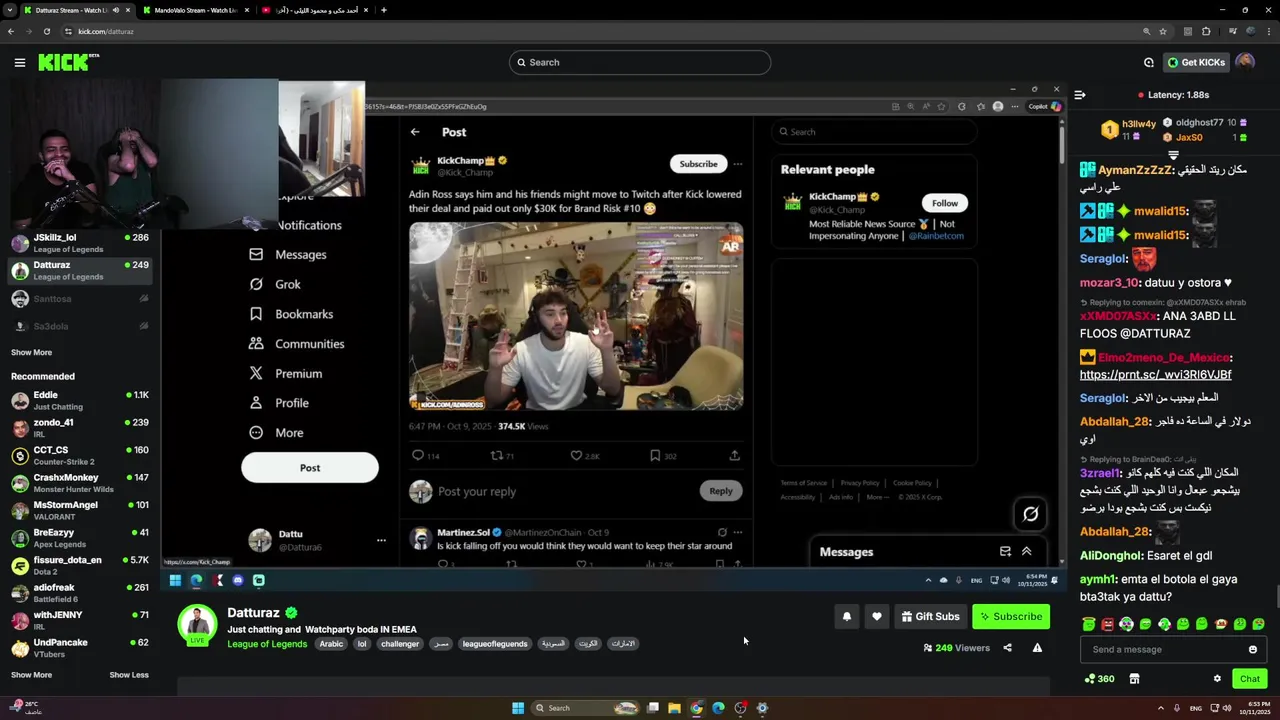The width and height of the screenshot is (1280, 720).
Task: Open volume control in system tray
Action: [x=1227, y=708]
